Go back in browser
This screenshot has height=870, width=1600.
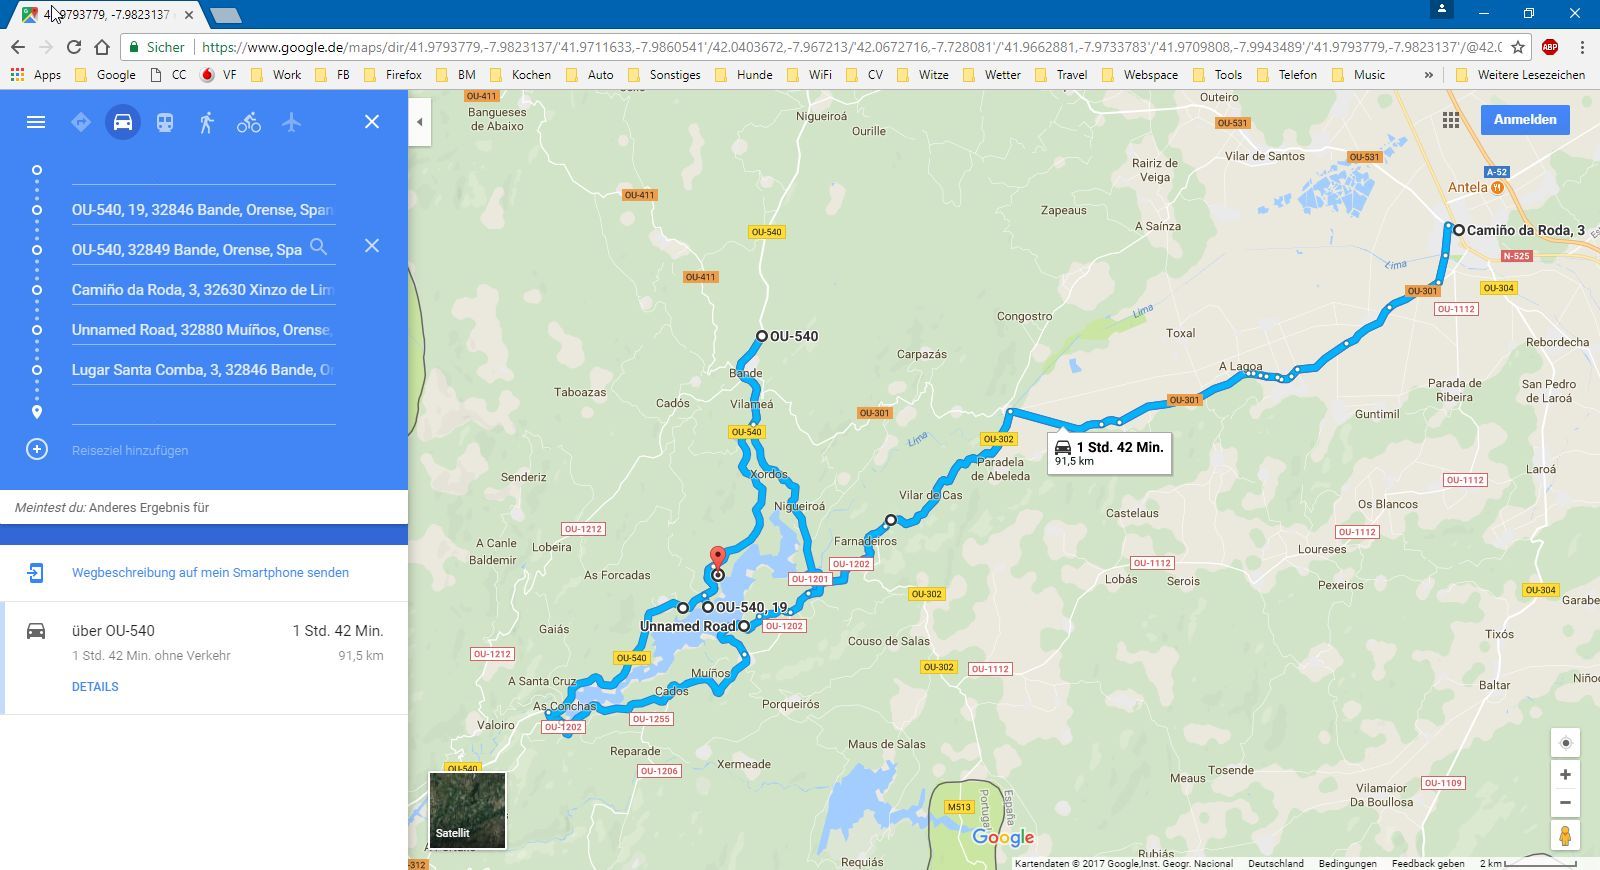pyautogui.click(x=18, y=47)
